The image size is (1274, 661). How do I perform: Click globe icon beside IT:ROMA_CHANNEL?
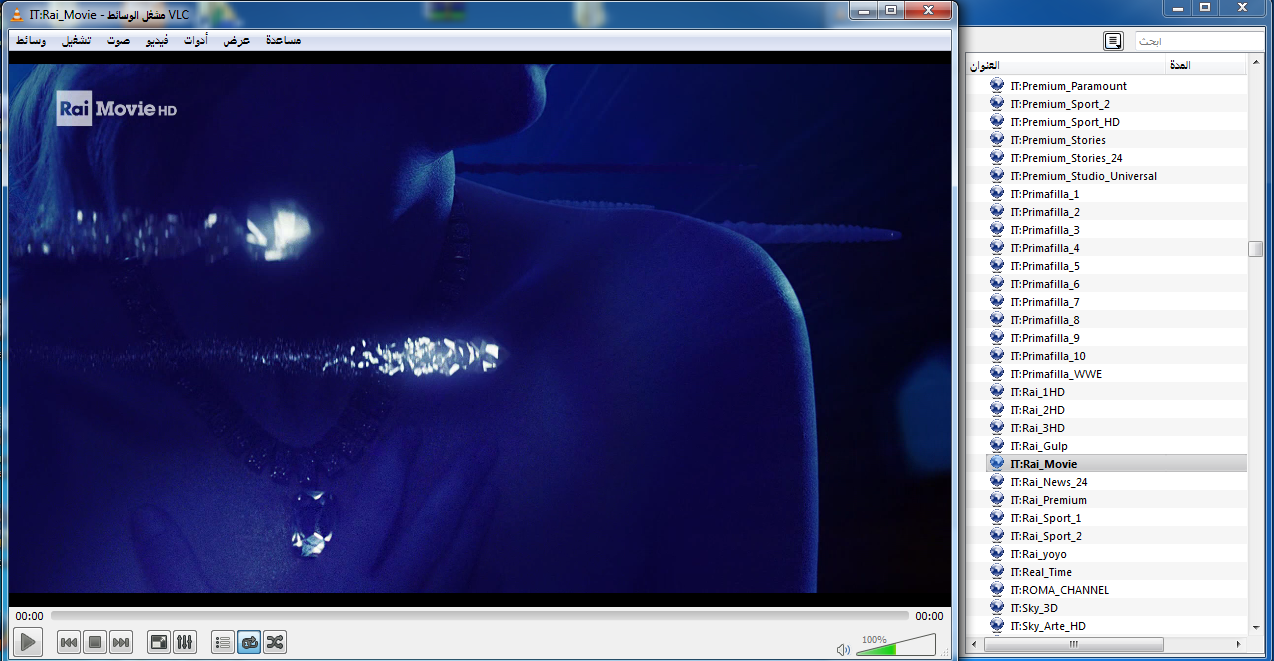coord(997,589)
